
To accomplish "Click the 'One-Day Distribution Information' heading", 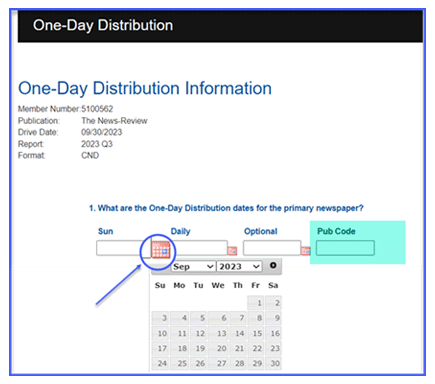I will tap(145, 88).
